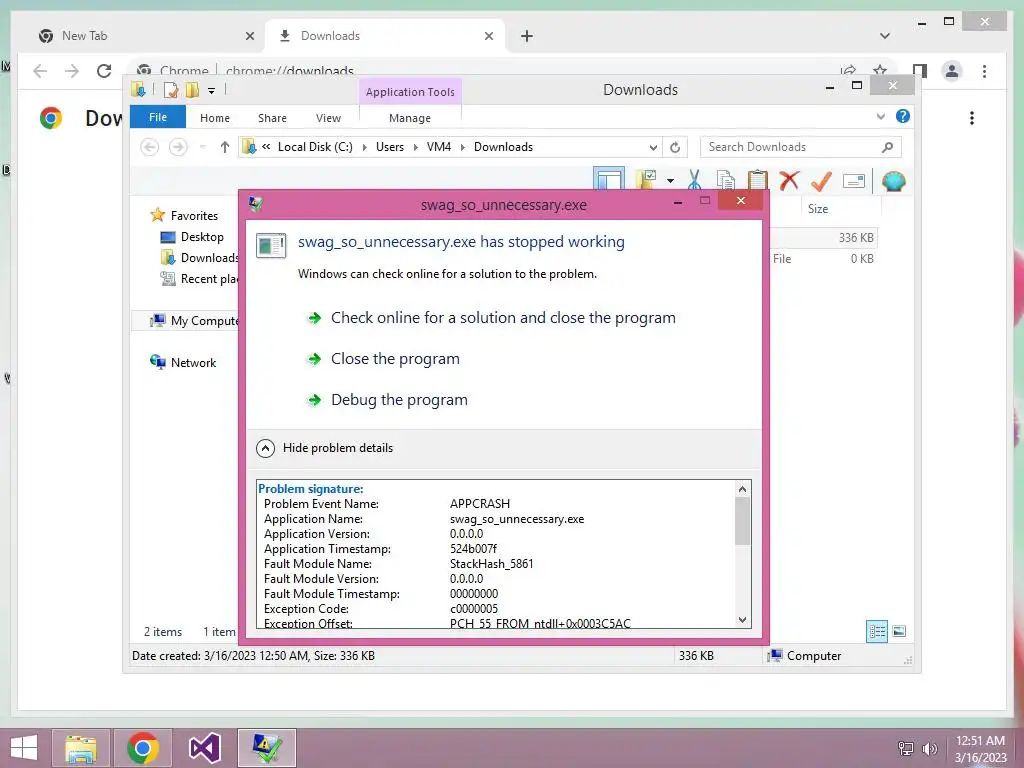1024x768 pixels.
Task: Click the Search Downloads field
Action: coord(800,147)
